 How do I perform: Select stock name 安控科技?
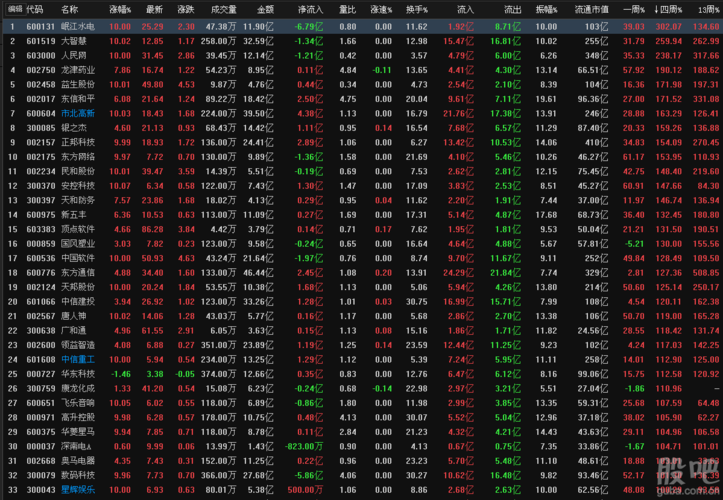click(x=78, y=186)
